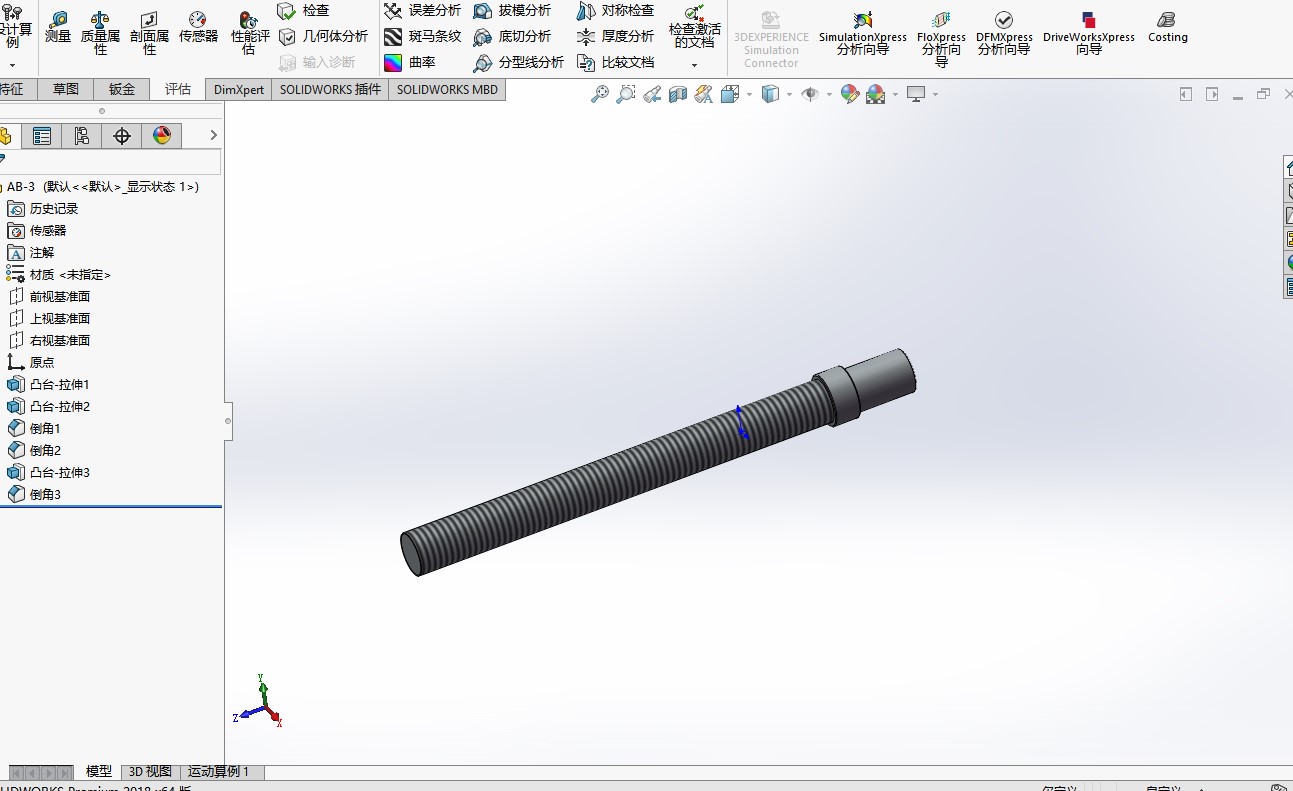Open PropertyManager tab in left panel

coord(42,136)
